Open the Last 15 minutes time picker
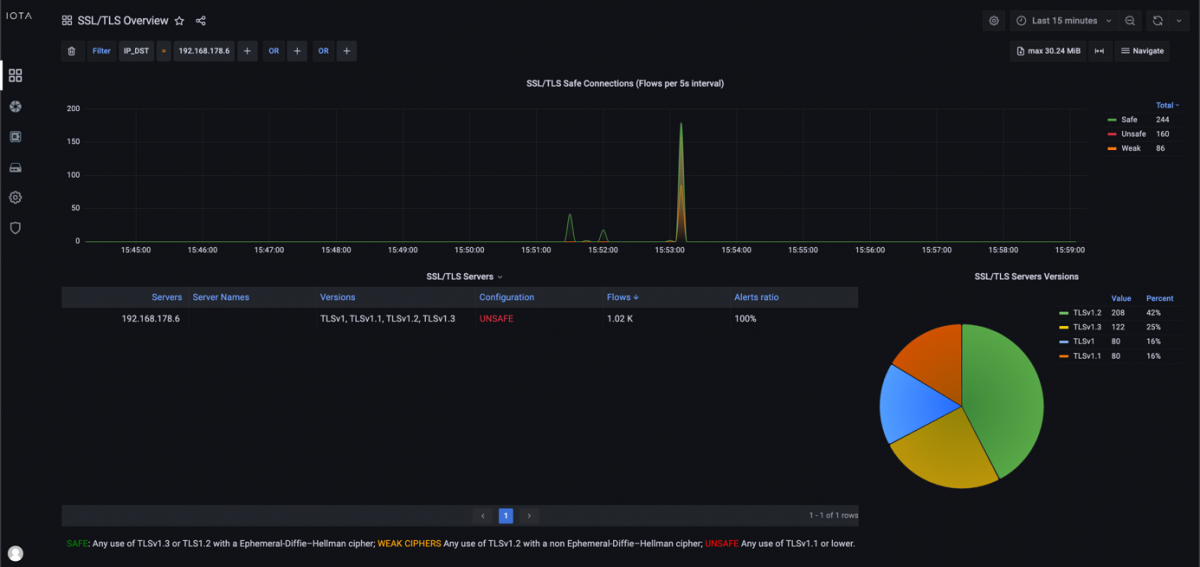1200x567 pixels. coord(1064,21)
